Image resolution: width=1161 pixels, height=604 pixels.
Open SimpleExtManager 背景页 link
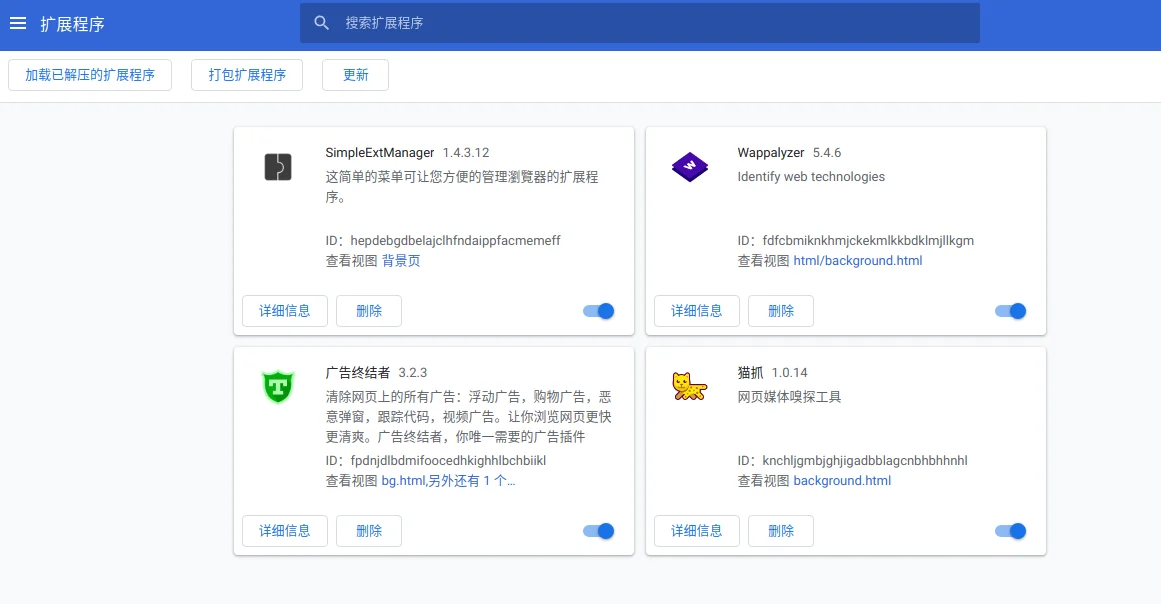pos(401,261)
